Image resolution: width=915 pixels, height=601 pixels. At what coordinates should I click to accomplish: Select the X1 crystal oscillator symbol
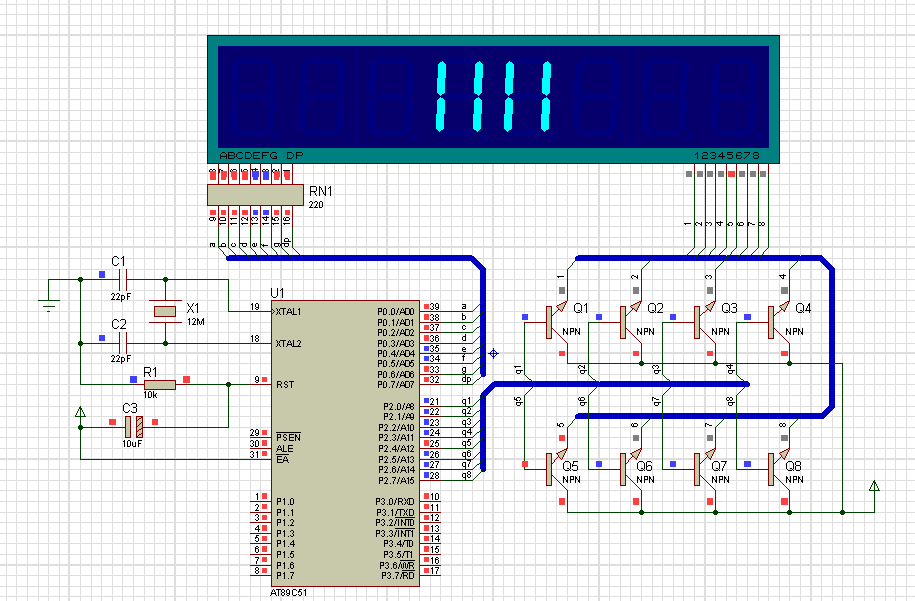(165, 311)
